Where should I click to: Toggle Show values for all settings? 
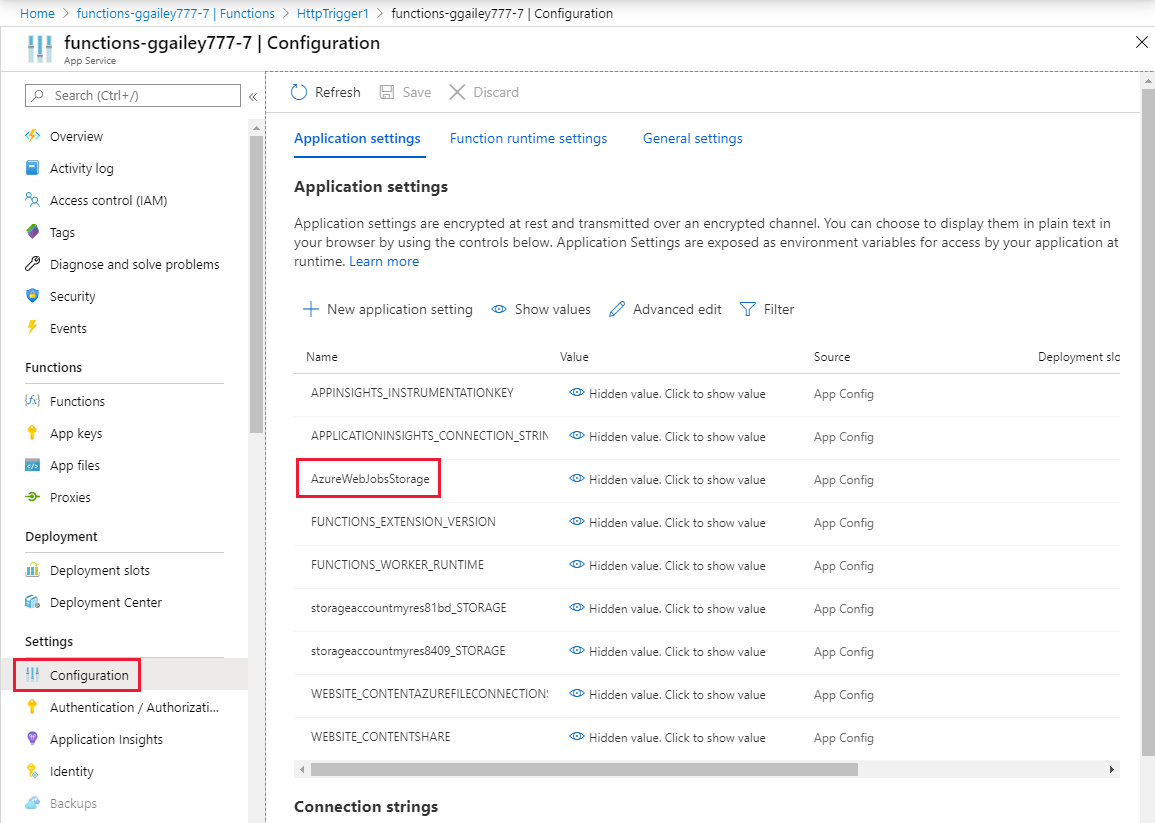click(x=541, y=309)
